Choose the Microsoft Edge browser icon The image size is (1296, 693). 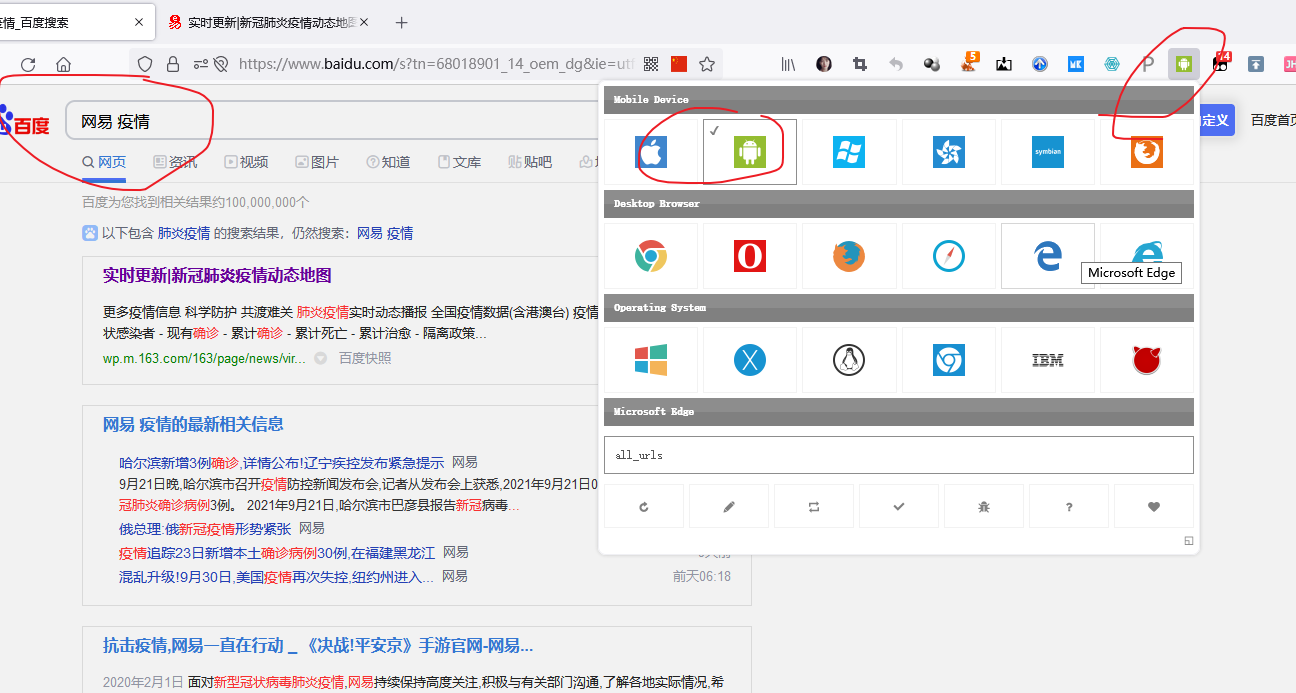coord(1048,256)
